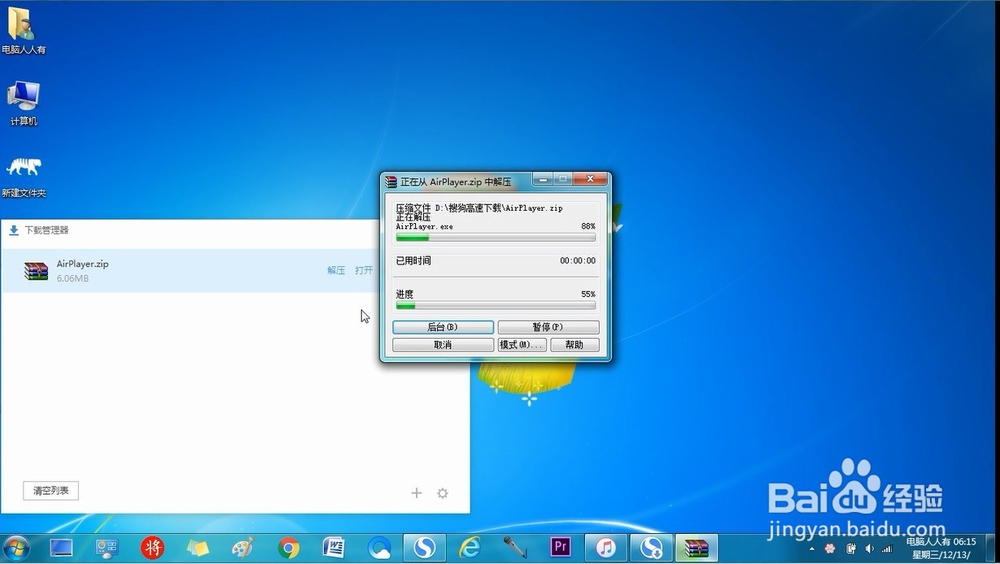Open 模式(M)... mode settings

(x=522, y=345)
